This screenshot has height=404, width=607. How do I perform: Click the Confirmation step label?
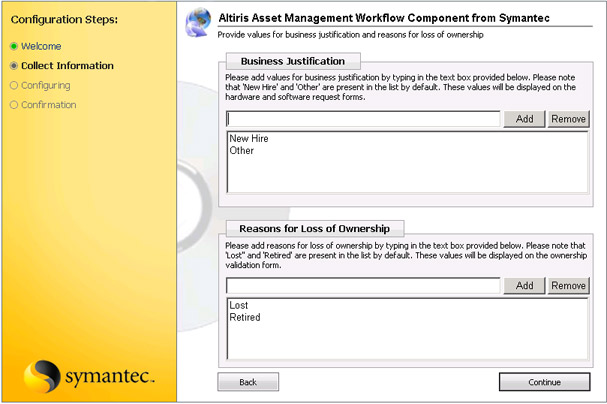click(x=49, y=105)
